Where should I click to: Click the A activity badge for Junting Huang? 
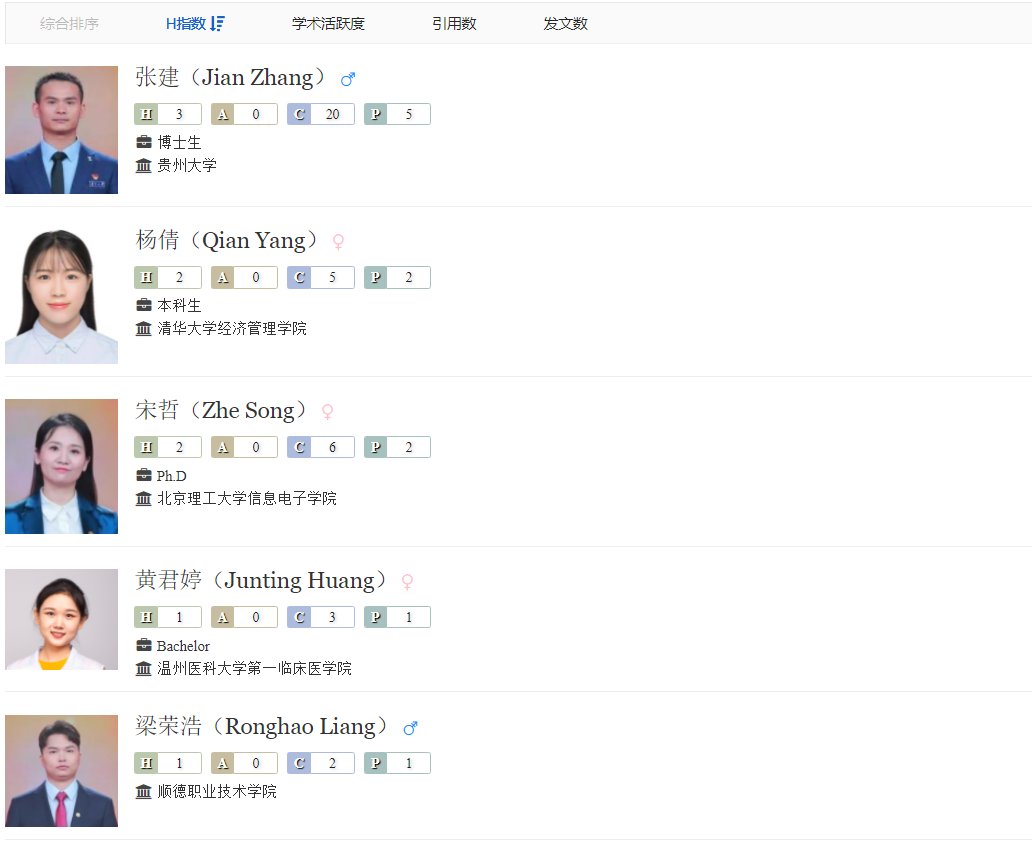click(244, 617)
